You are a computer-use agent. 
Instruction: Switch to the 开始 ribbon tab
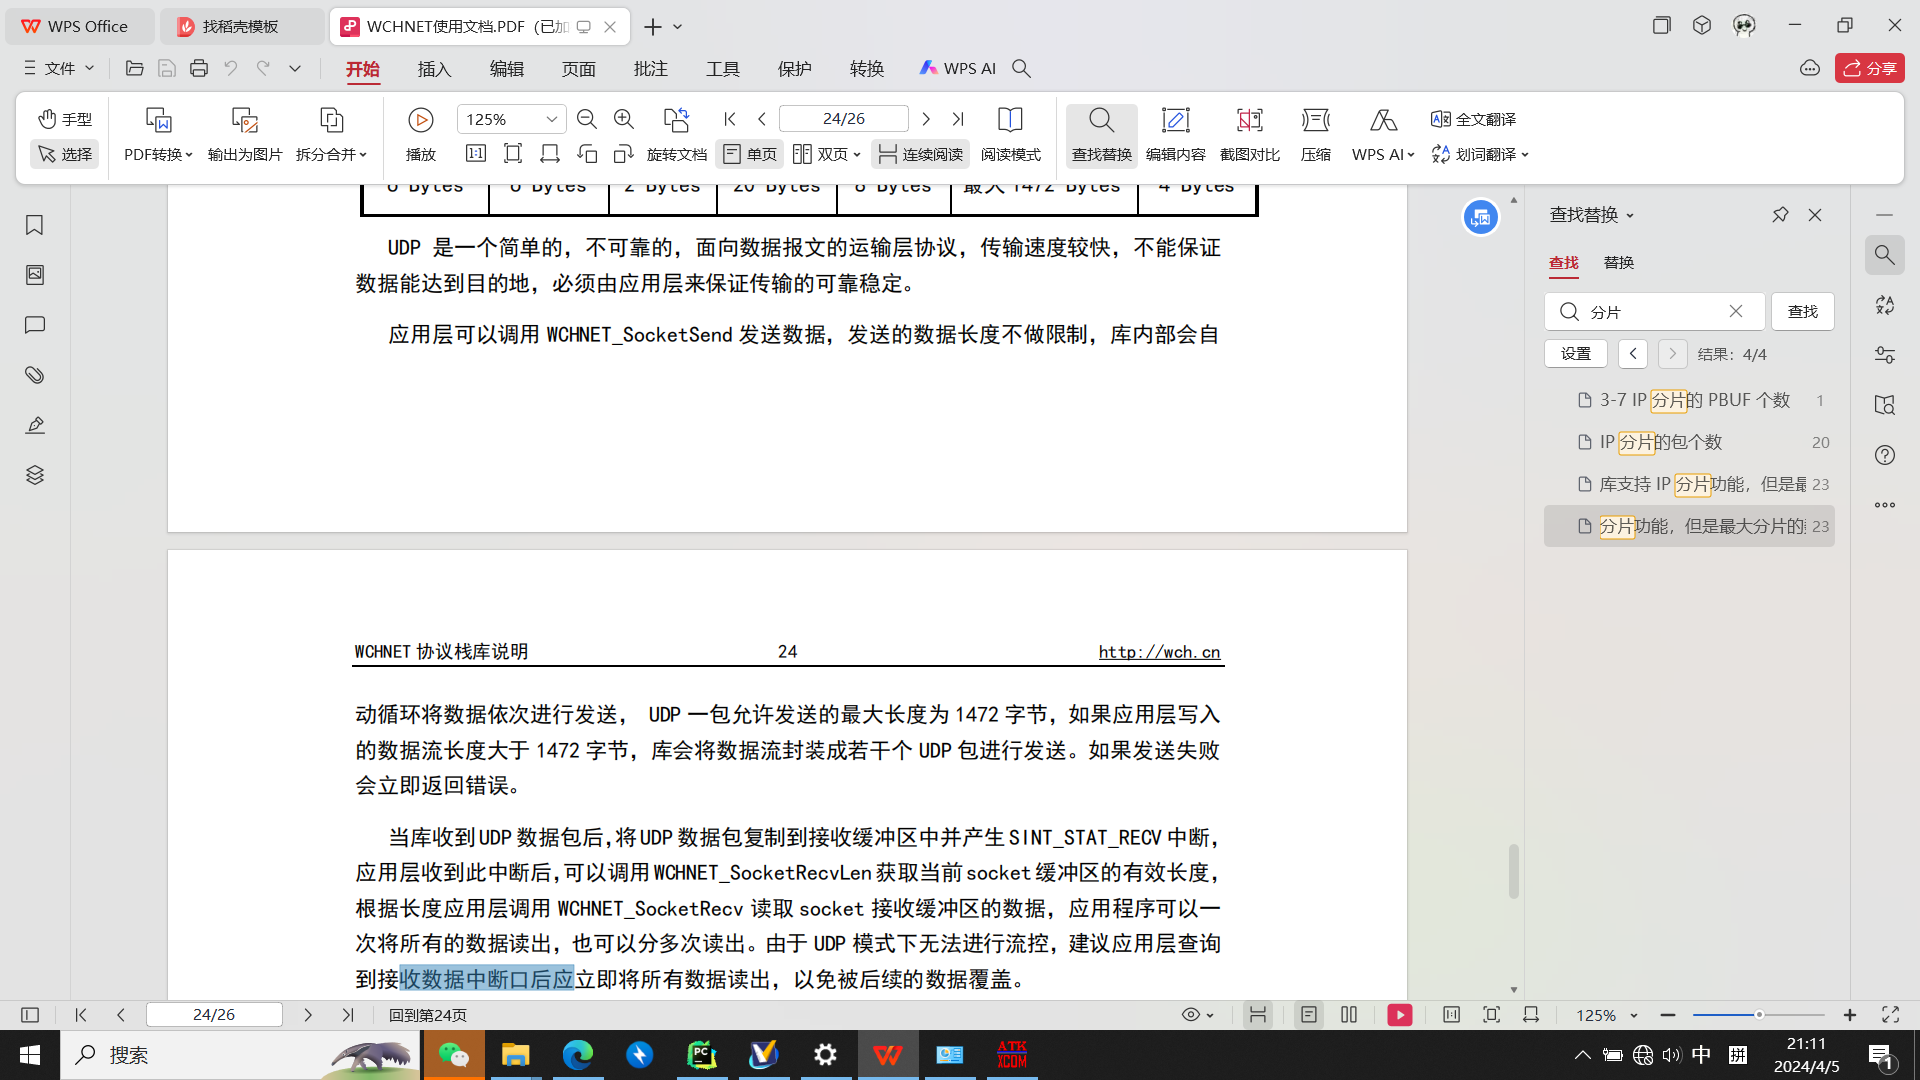click(x=363, y=68)
